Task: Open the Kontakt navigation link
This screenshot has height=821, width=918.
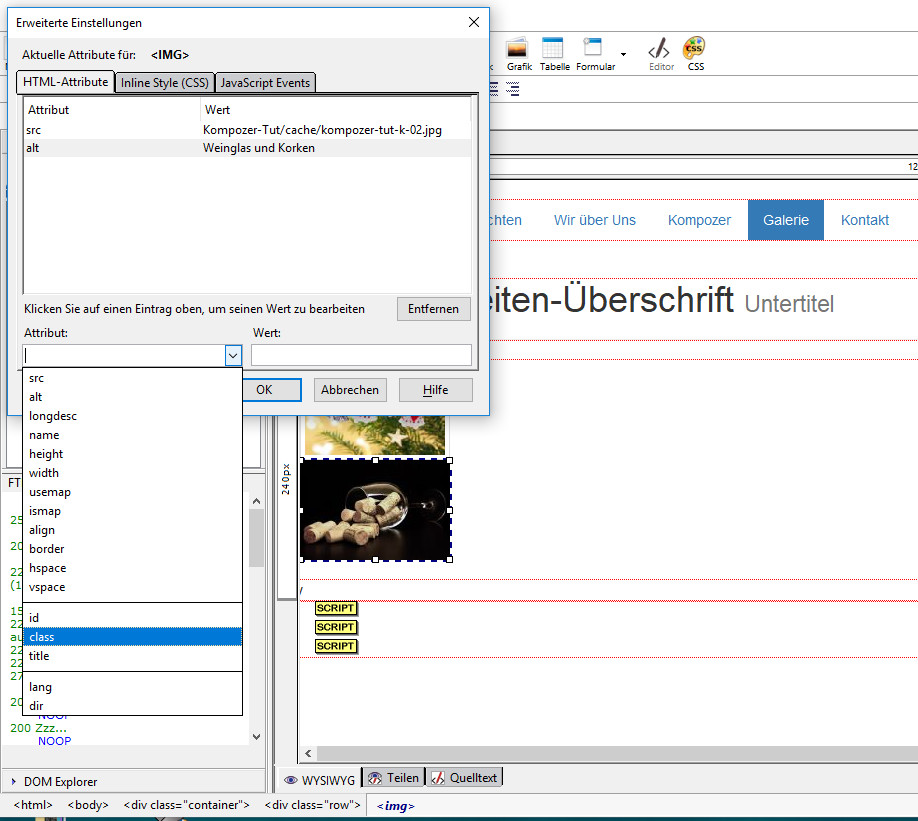Action: point(865,220)
